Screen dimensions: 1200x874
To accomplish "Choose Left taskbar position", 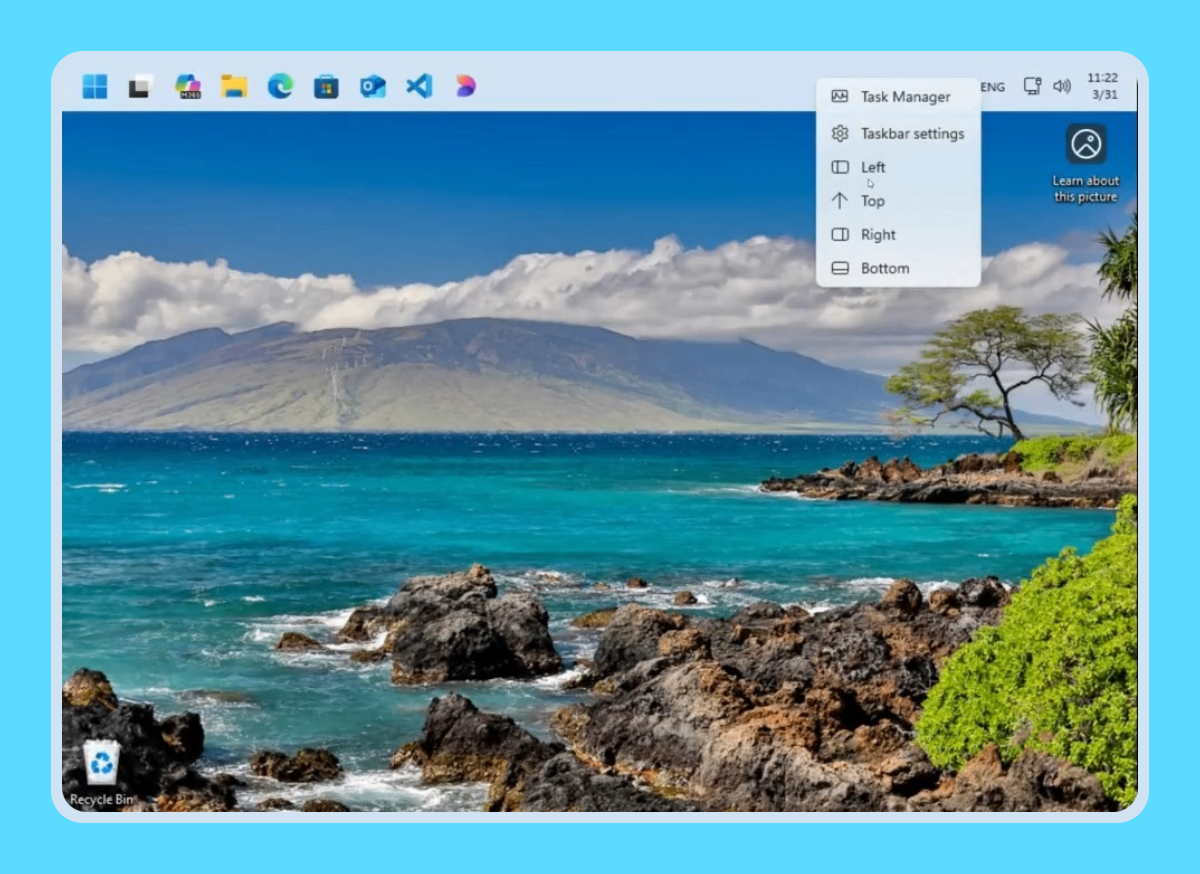I will pos(898,167).
